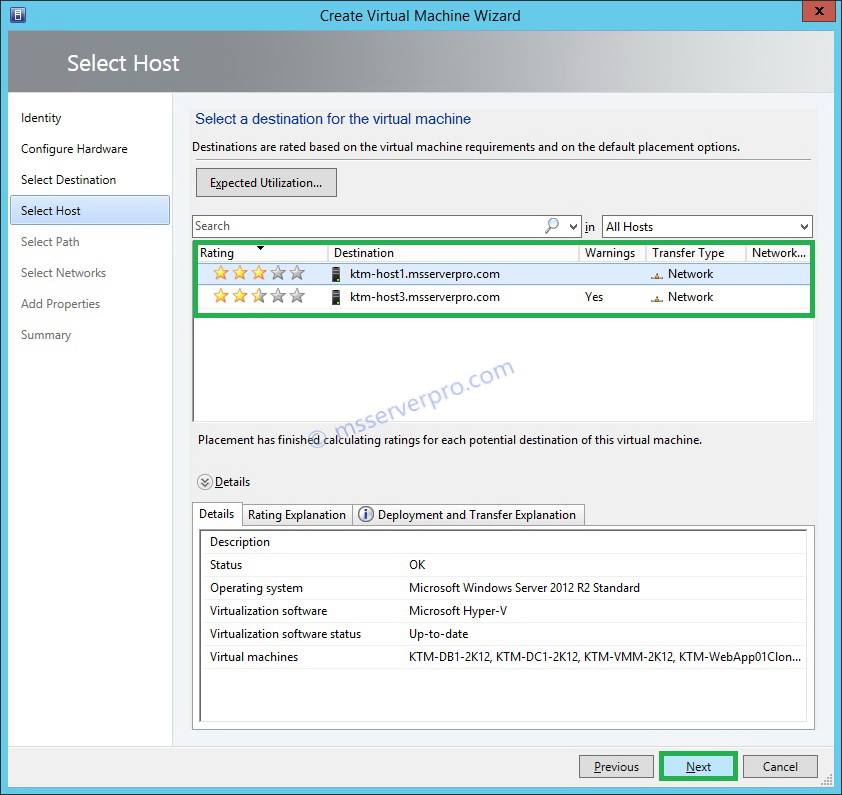Click the server icon beside ktm-host1.msserverpro.com
The width and height of the screenshot is (842, 795).
[x=336, y=274]
